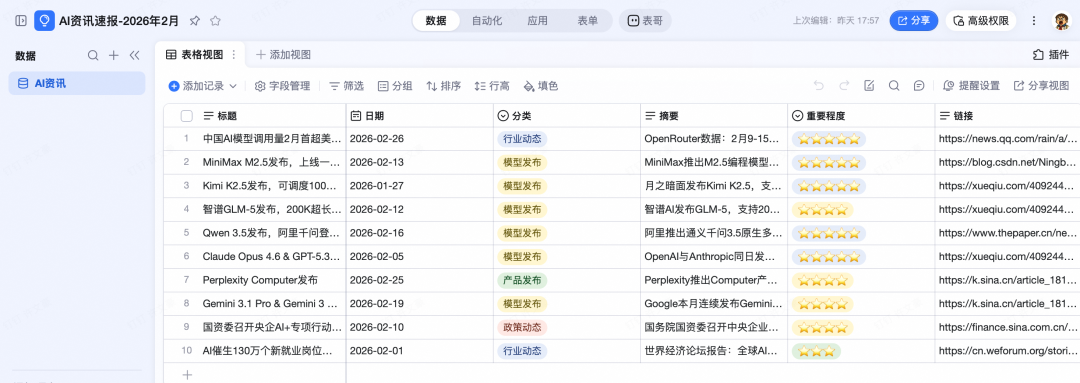
Task: Adjust 行高 row height
Action: coord(492,86)
